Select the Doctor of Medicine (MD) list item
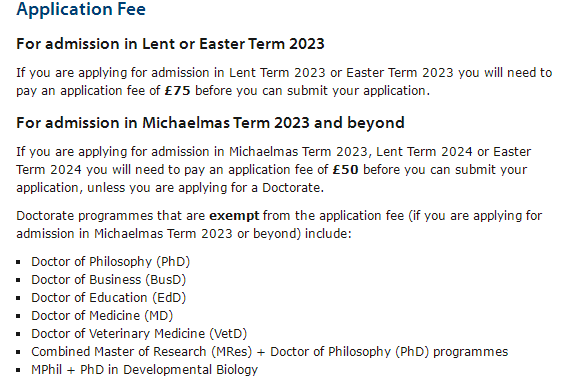This screenshot has width=581, height=382. [102, 316]
